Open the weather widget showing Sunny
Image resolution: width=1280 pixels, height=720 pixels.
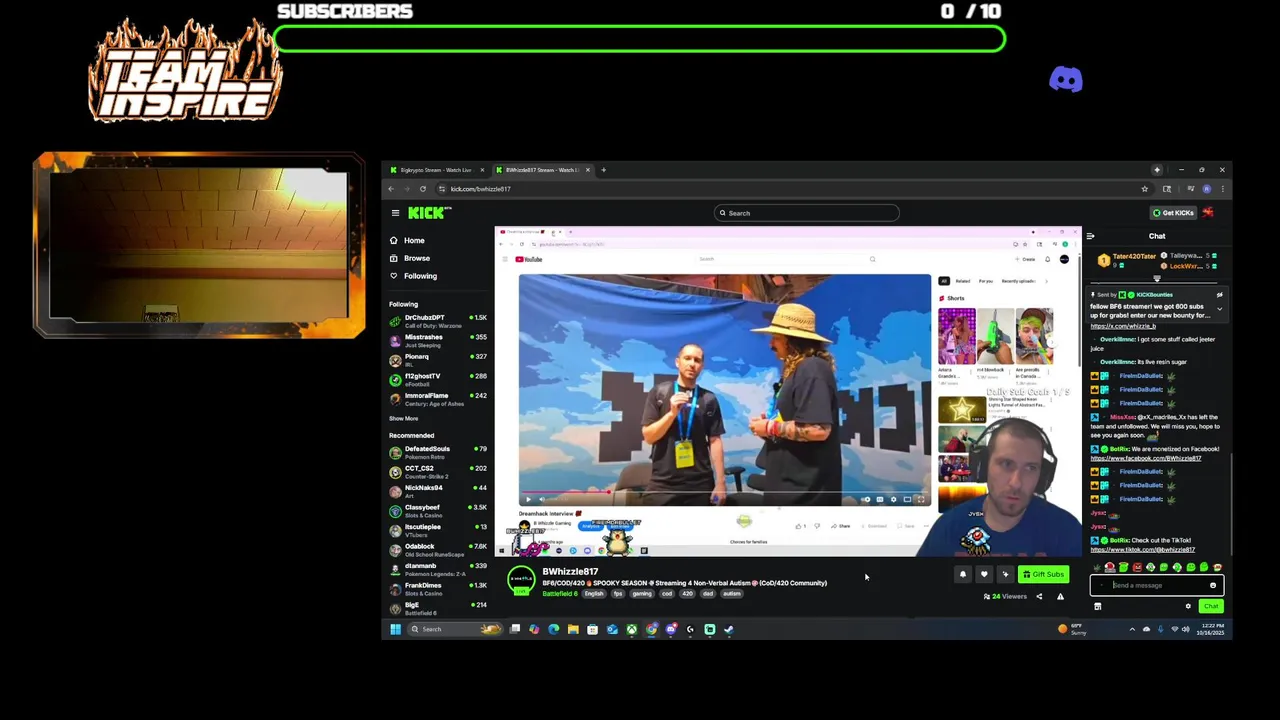[1071, 629]
